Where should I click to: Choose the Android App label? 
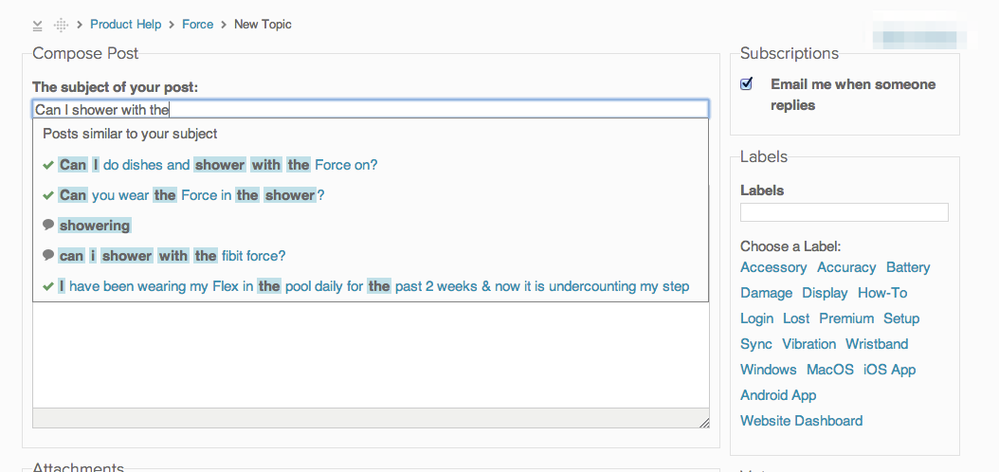coord(778,395)
